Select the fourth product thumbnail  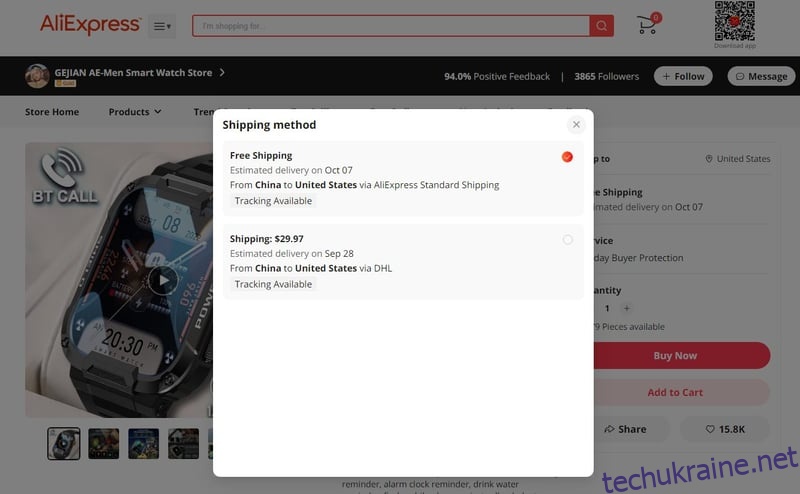click(183, 443)
